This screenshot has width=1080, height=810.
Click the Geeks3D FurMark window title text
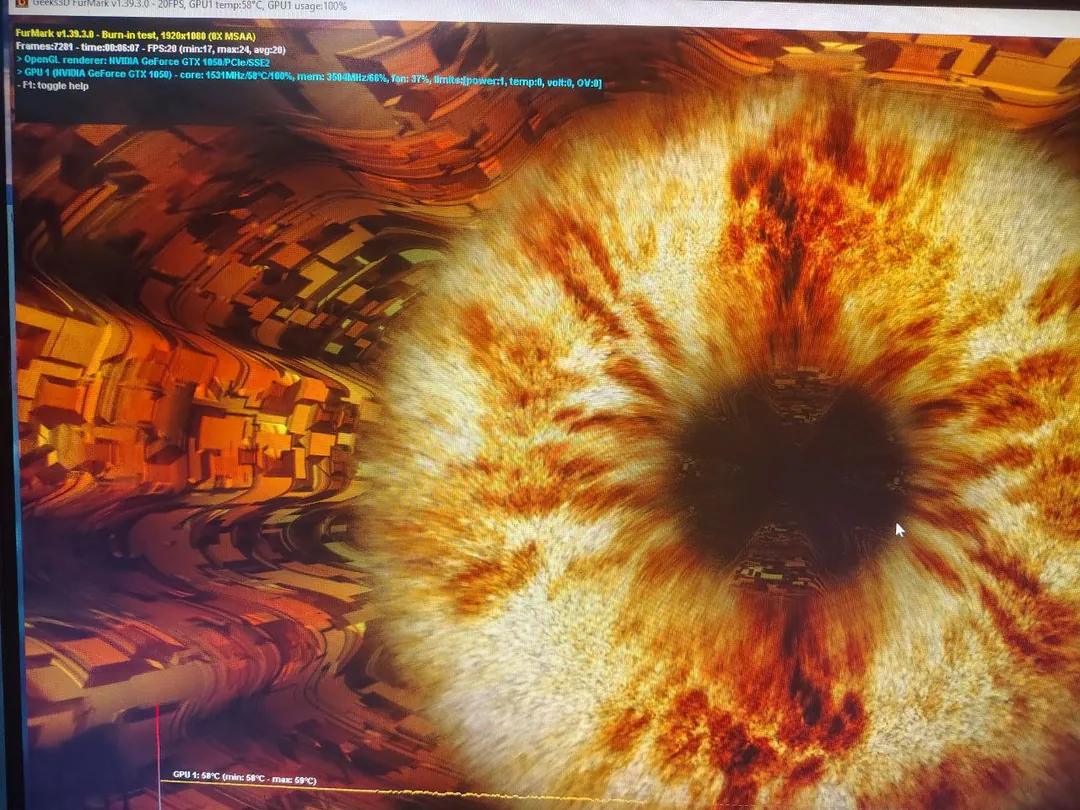point(189,6)
